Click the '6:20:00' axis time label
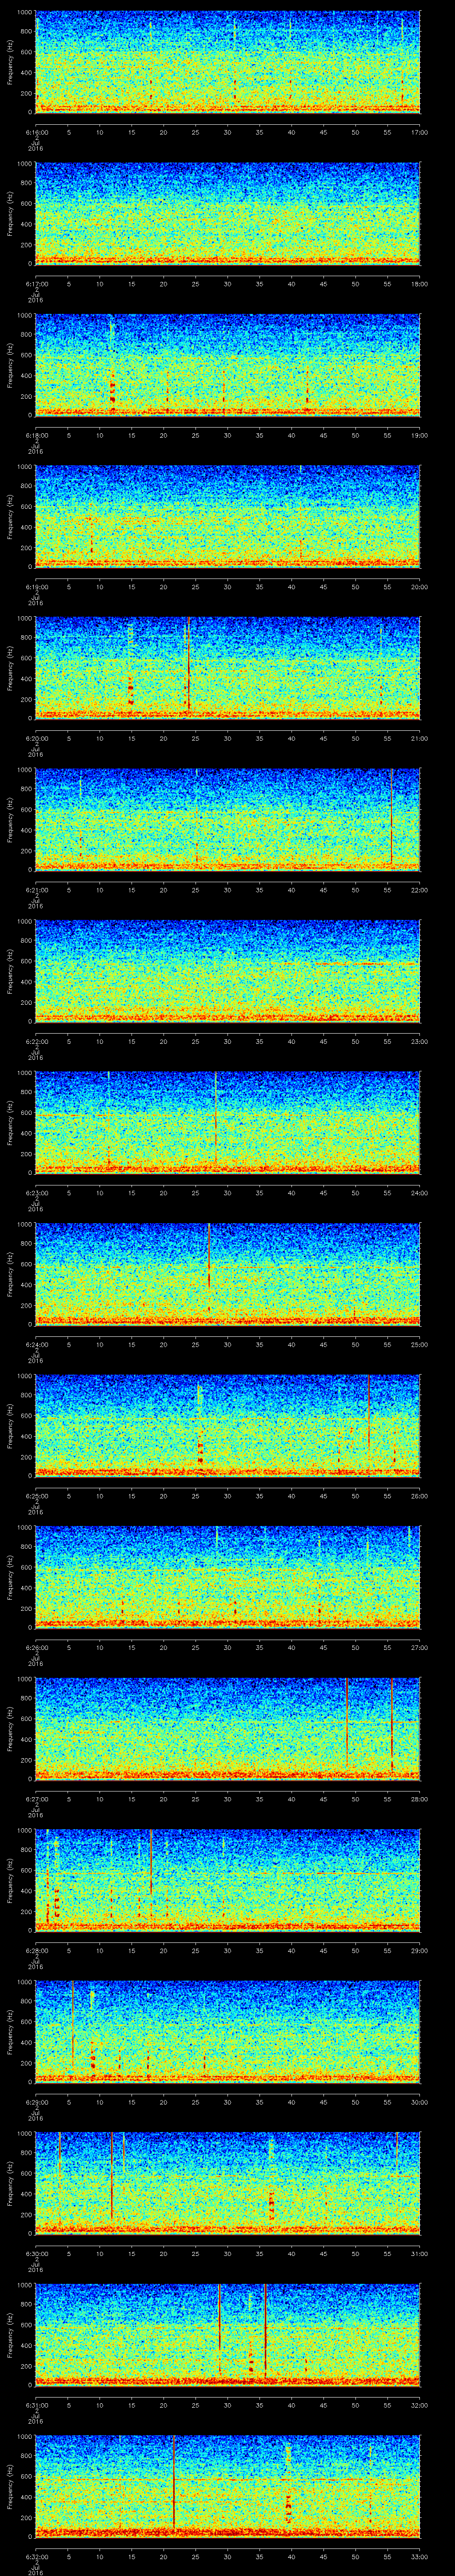Screen dimensions: 455x2576 click(x=36, y=738)
